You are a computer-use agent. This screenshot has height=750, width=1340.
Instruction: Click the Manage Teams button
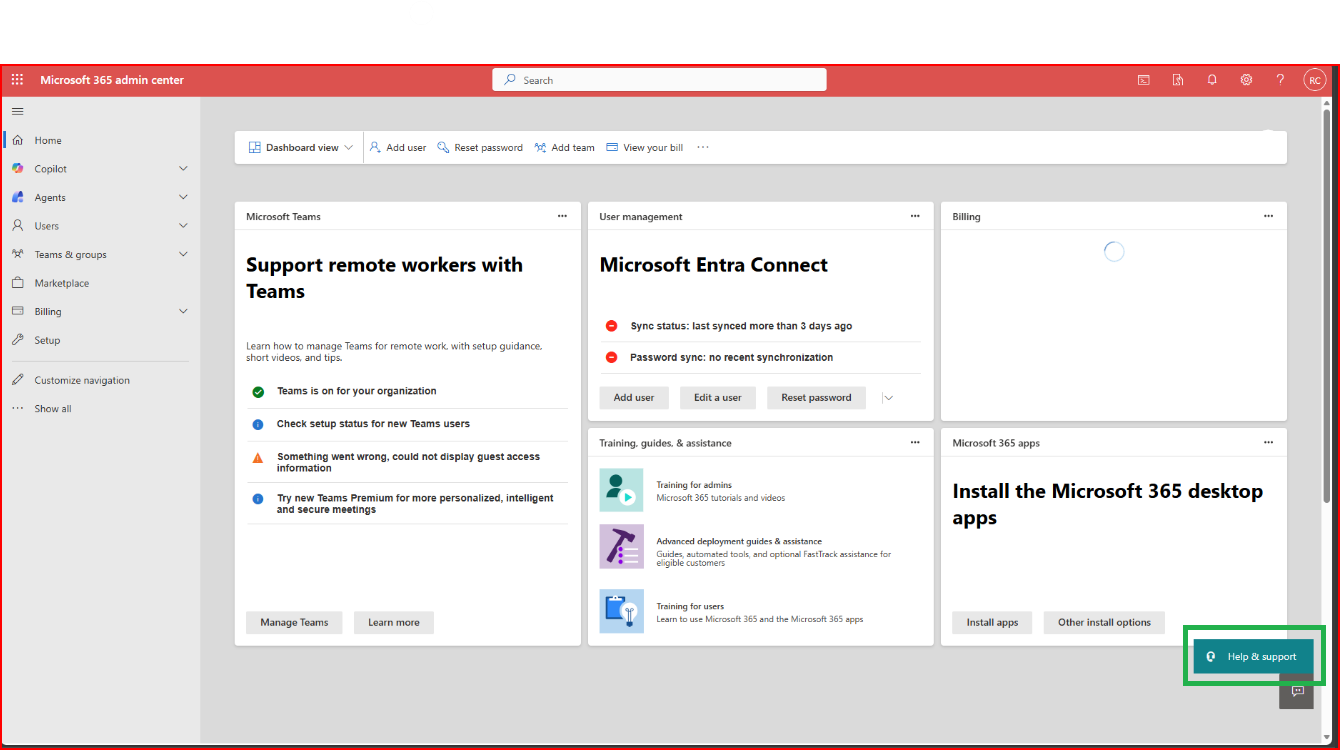tap(294, 622)
